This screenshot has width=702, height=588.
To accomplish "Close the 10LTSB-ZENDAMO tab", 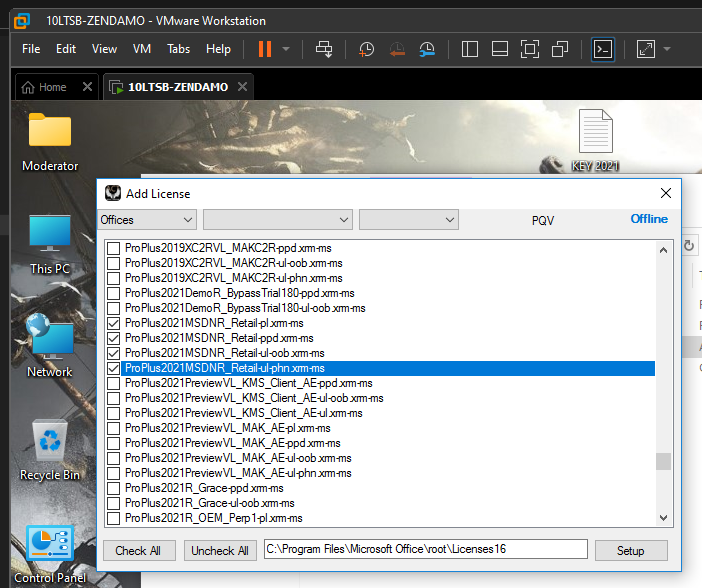I will tap(242, 86).
